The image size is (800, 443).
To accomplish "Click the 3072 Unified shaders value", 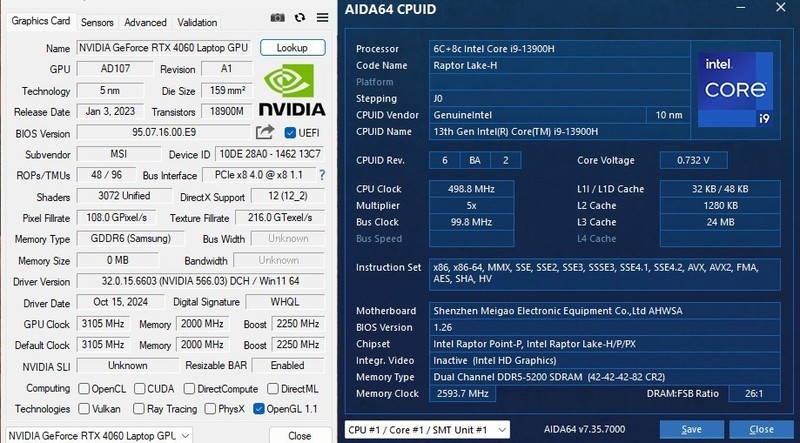I will 124,196.
